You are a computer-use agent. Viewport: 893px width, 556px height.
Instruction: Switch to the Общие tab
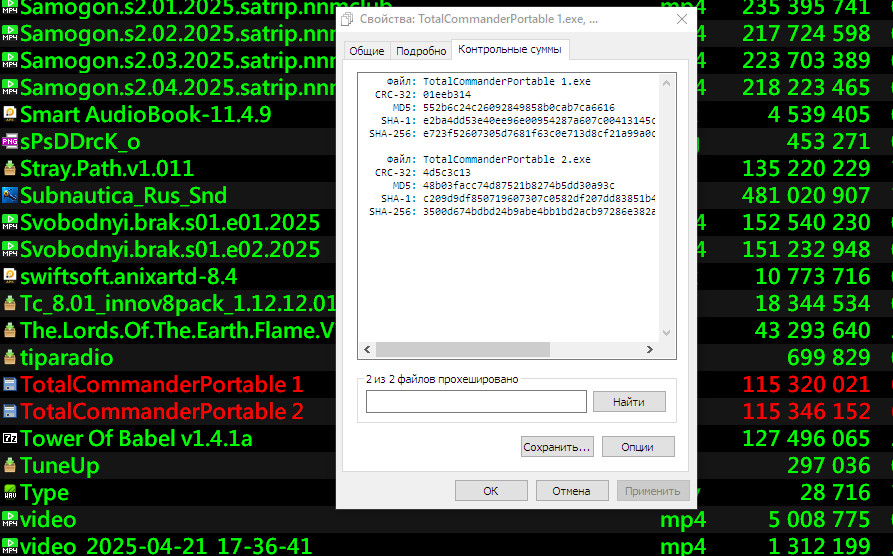[x=366, y=51]
